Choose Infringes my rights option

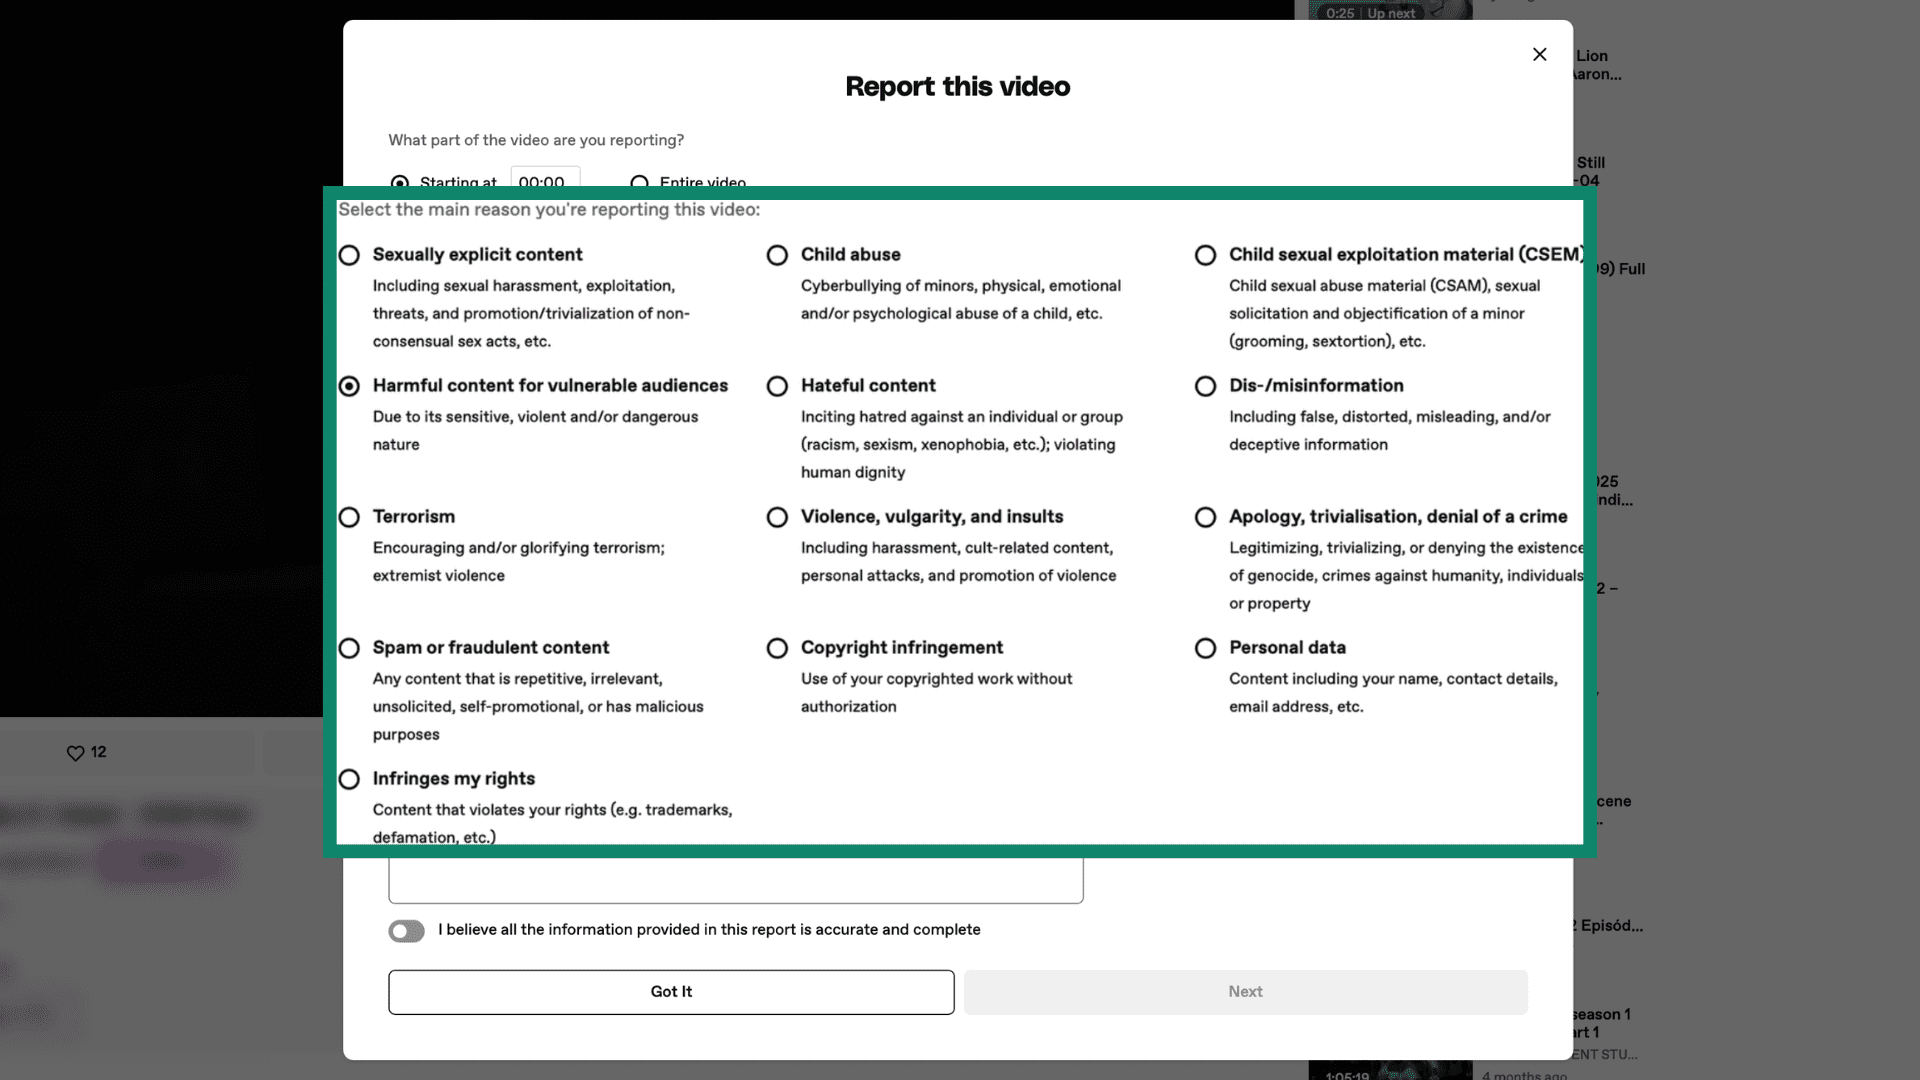point(349,779)
